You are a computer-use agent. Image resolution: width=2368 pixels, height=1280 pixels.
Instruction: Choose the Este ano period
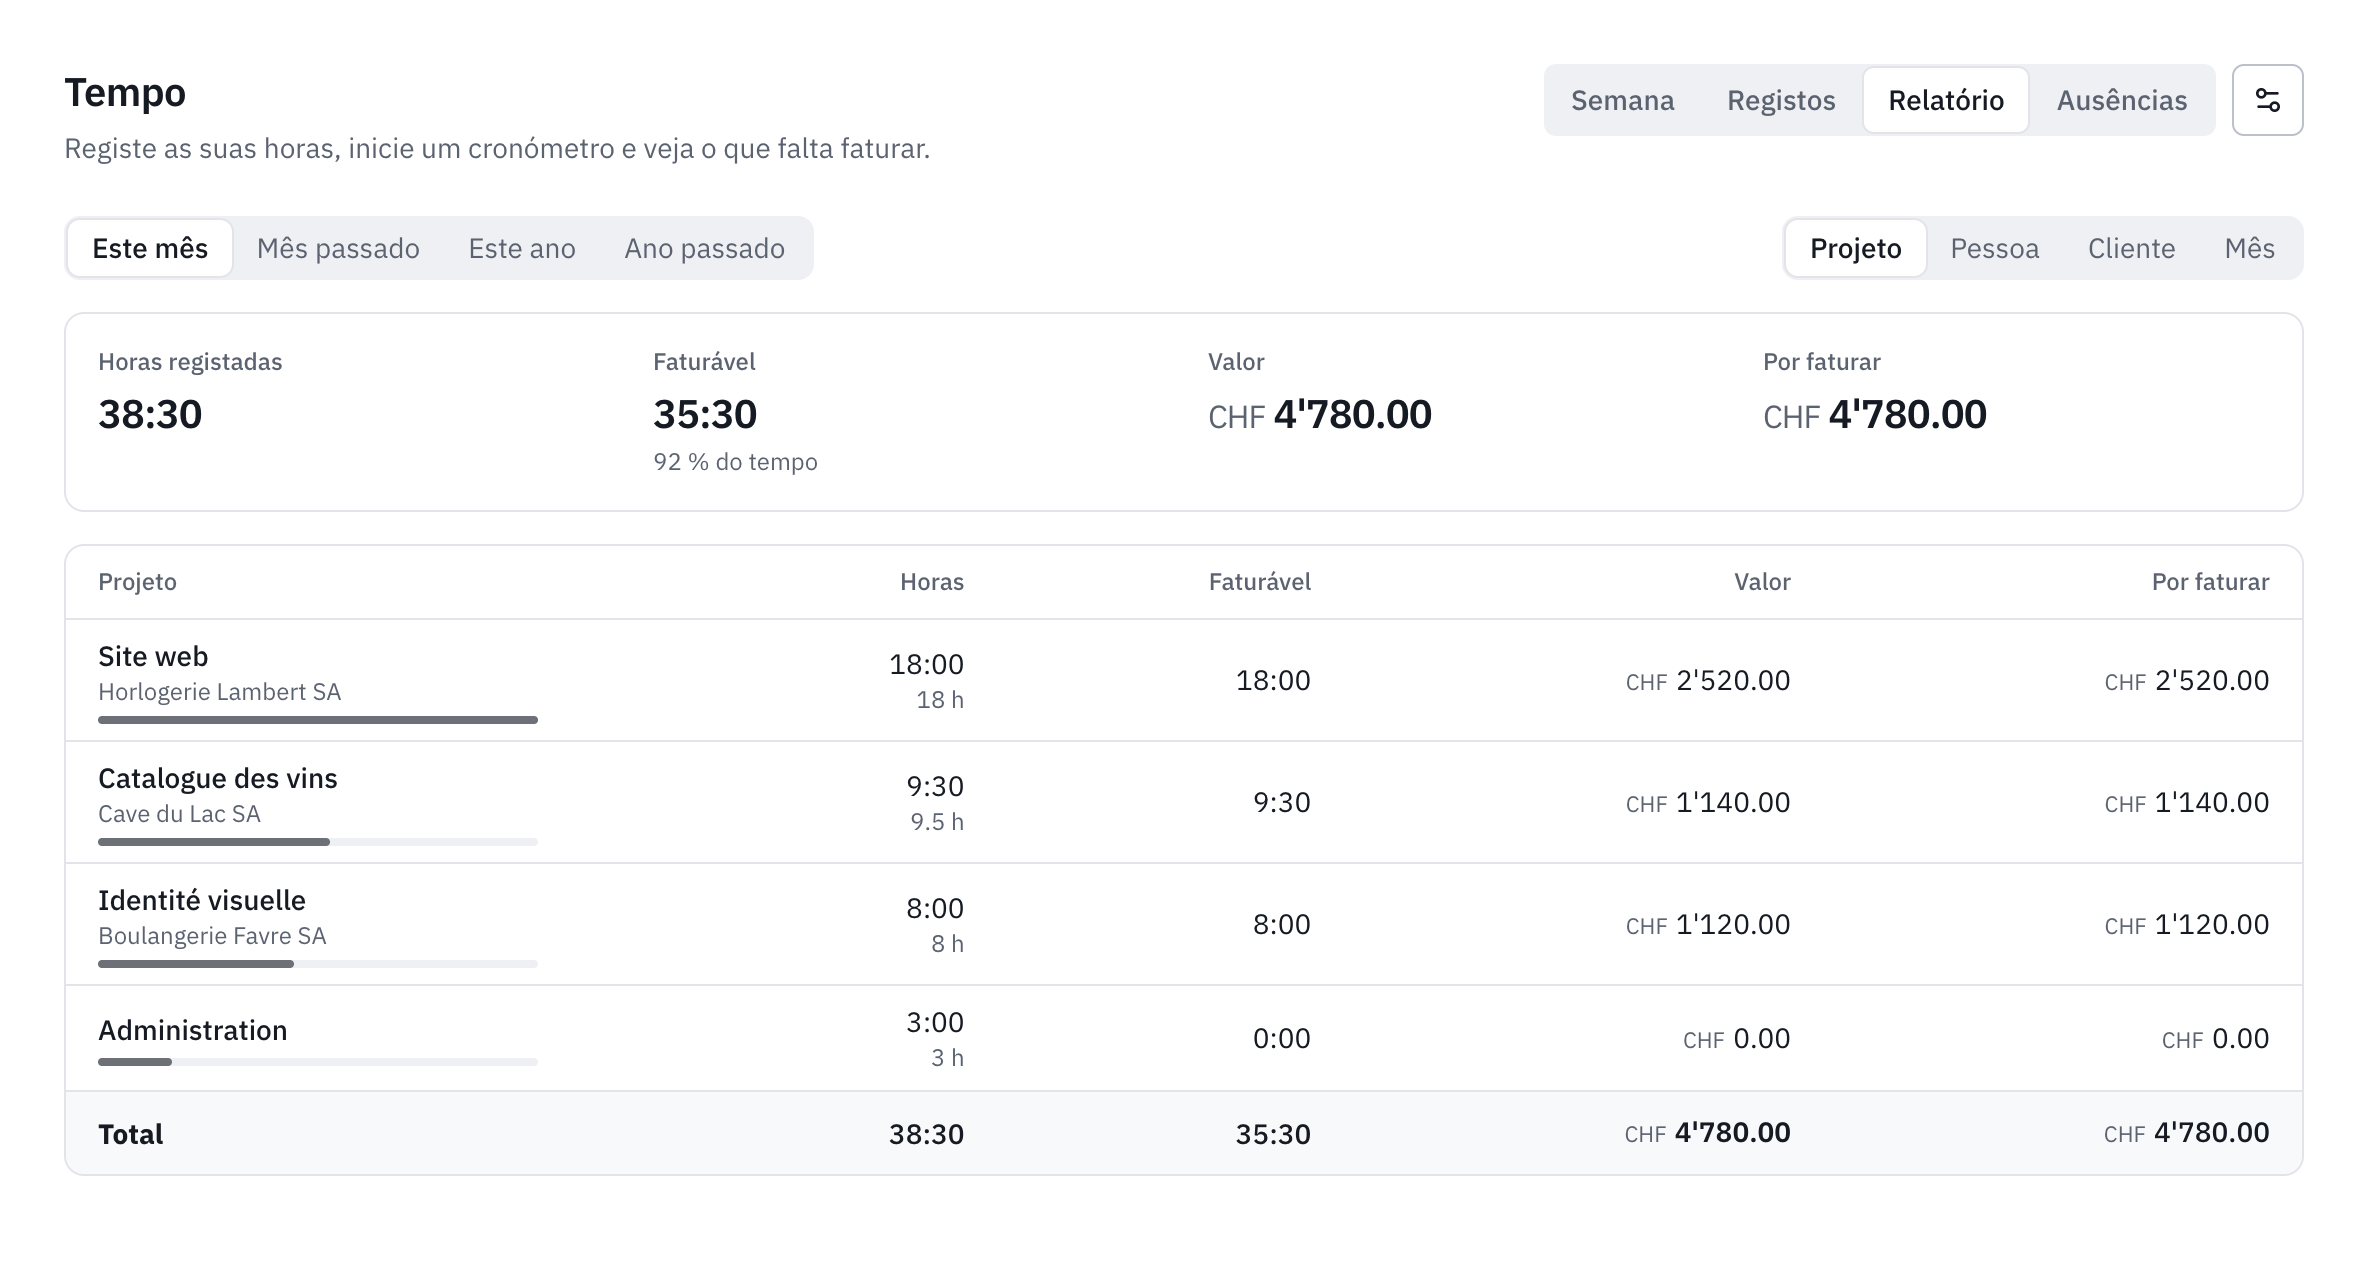(x=522, y=248)
